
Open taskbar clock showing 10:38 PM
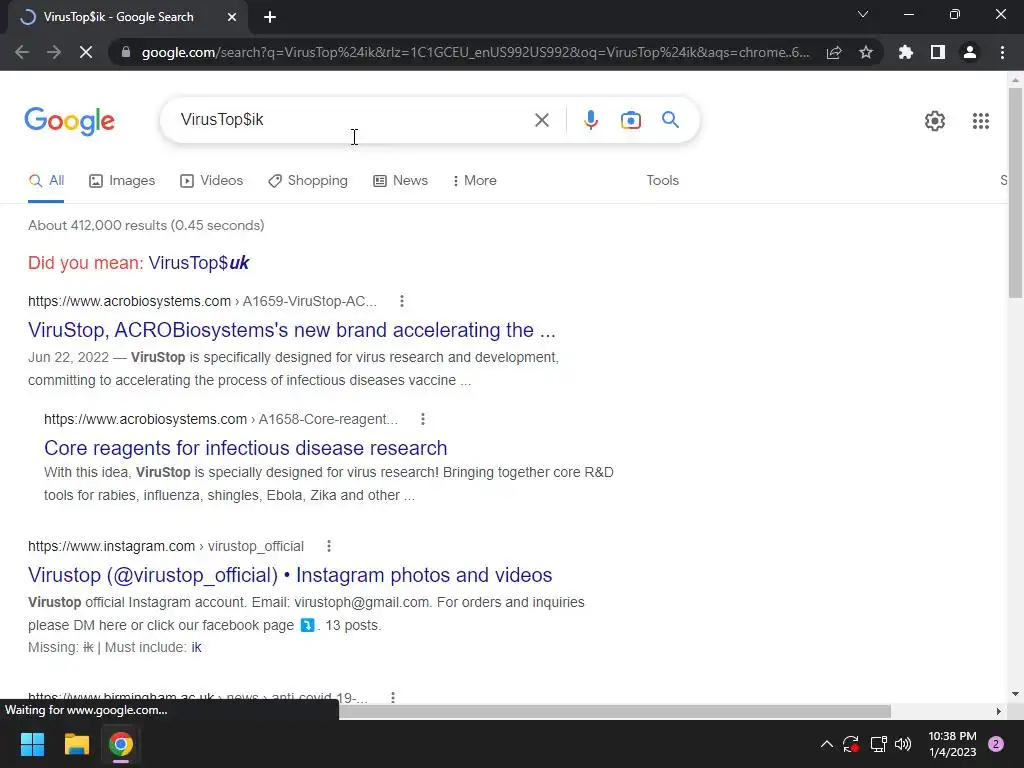pyautogui.click(x=952, y=744)
